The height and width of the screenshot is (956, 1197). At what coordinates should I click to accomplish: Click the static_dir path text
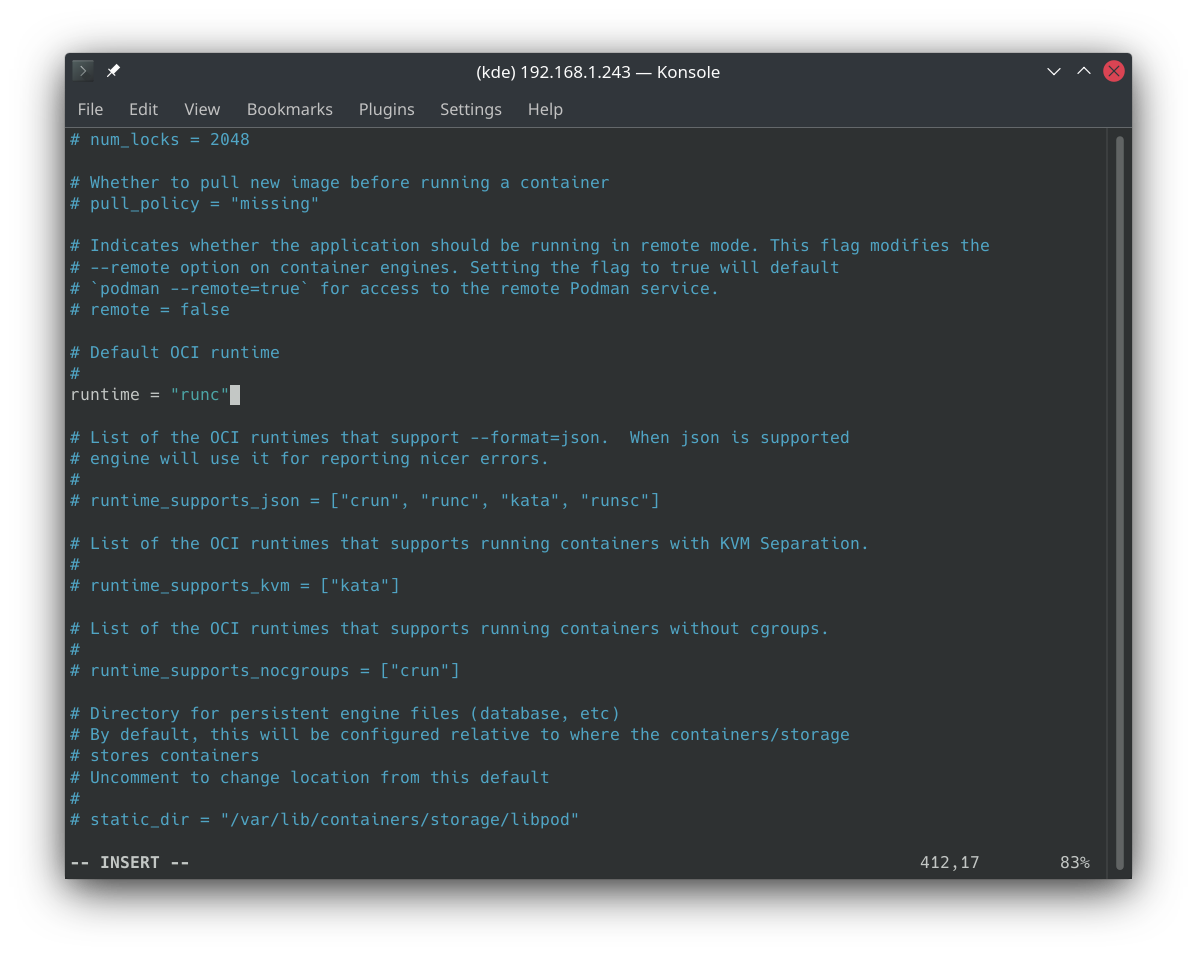pos(400,820)
